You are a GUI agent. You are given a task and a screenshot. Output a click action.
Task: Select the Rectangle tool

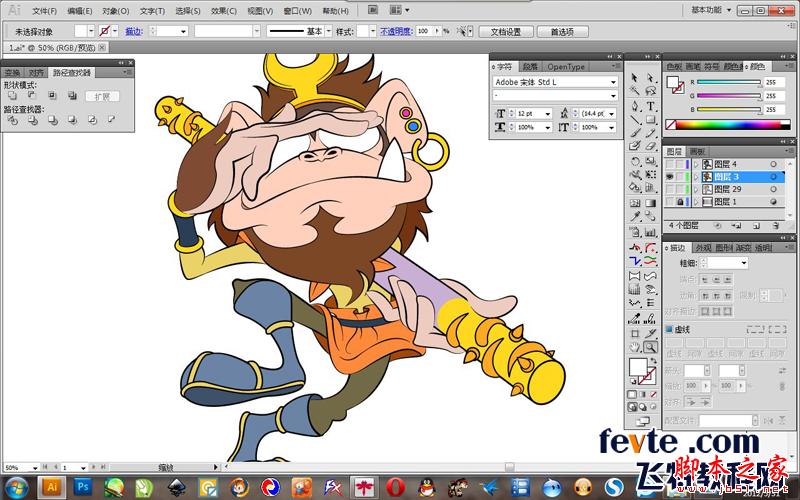click(651, 120)
